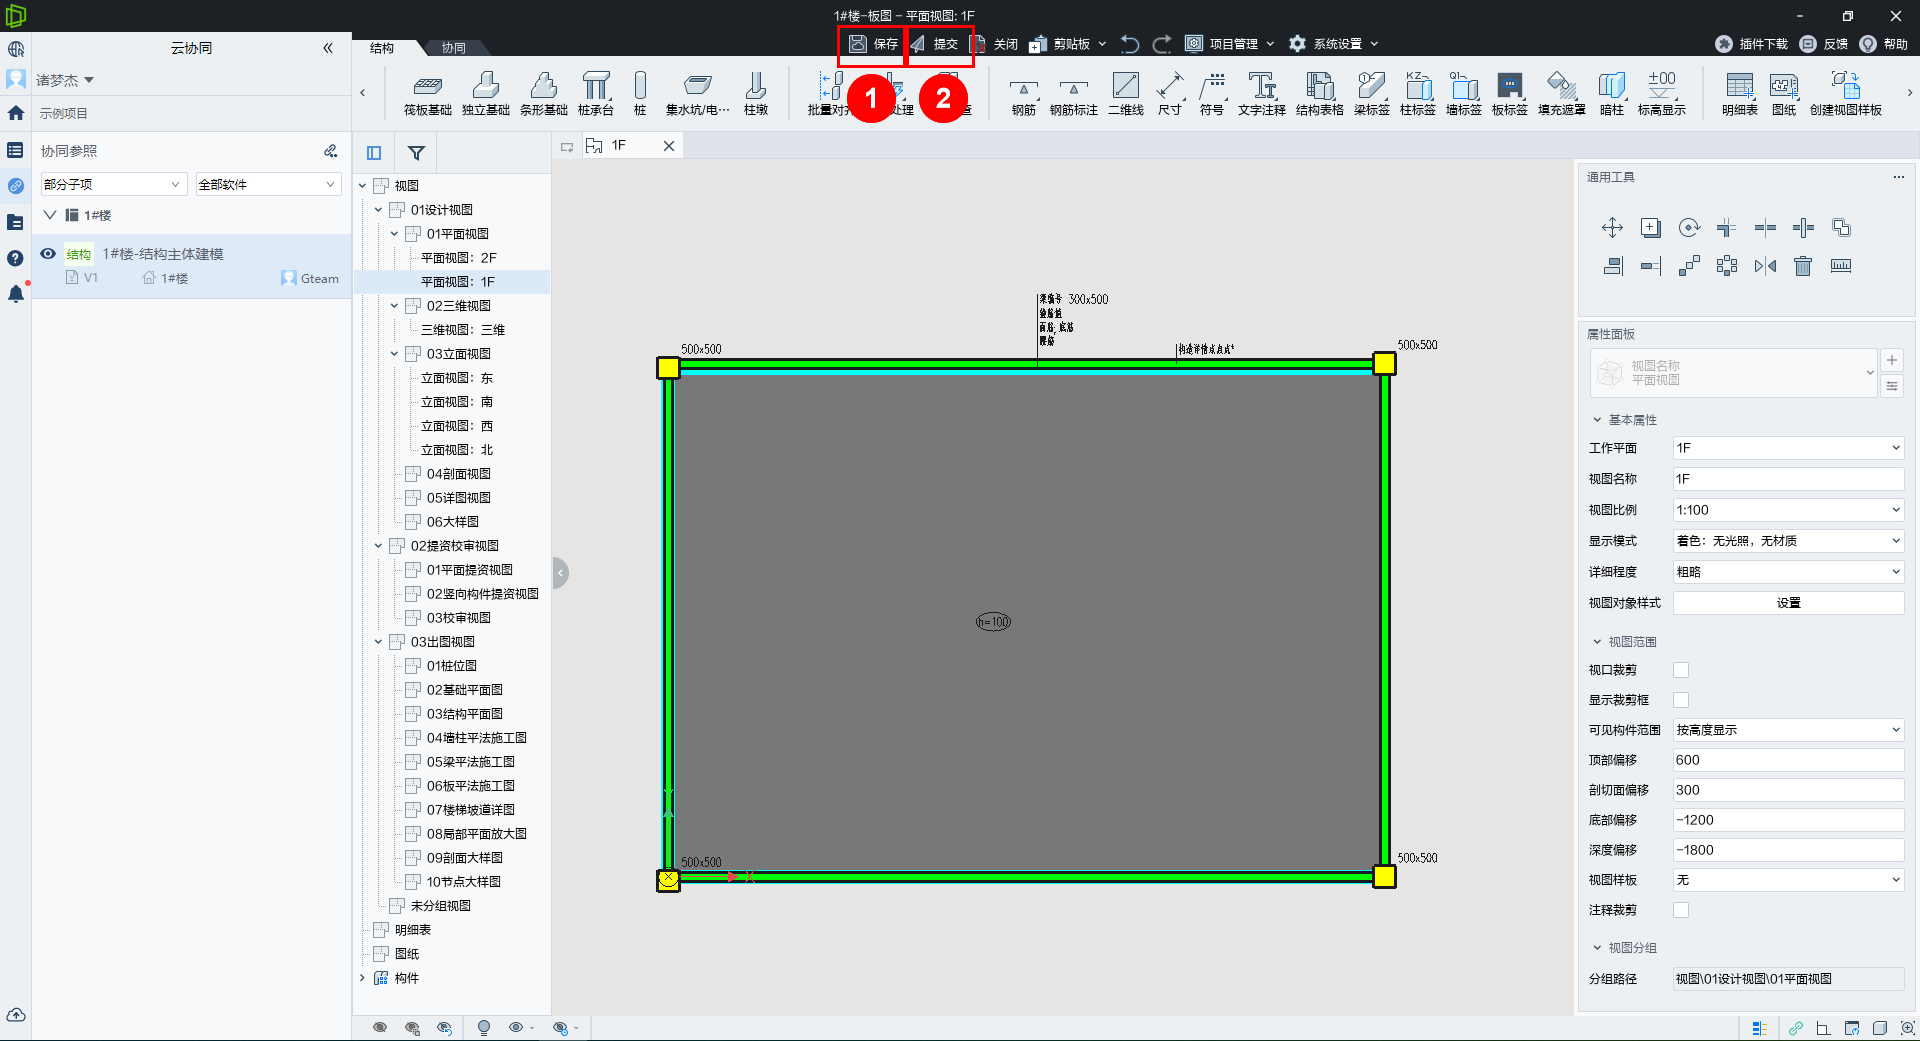Select the 二维线 2D line tool
This screenshot has height=1041, width=1920.
pos(1126,94)
